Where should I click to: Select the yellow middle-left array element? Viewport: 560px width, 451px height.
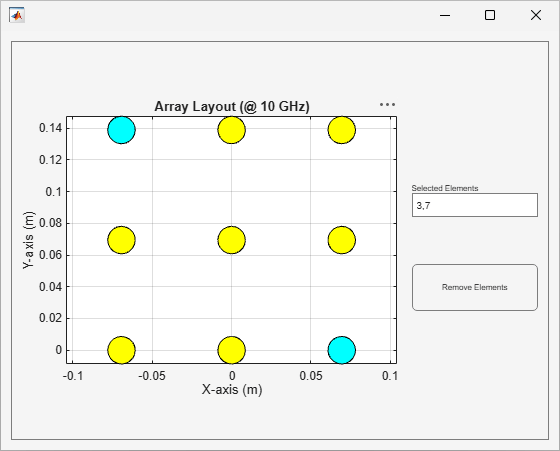(121, 240)
